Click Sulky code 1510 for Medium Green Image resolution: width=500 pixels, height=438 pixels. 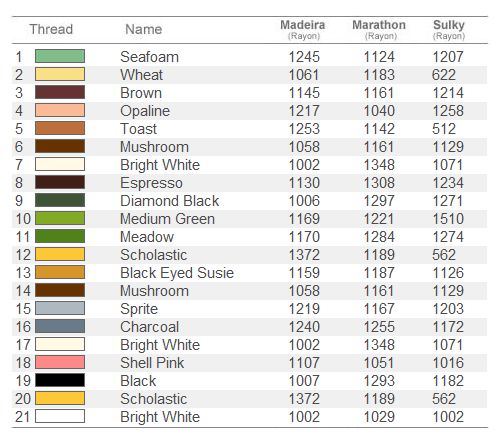[448, 219]
